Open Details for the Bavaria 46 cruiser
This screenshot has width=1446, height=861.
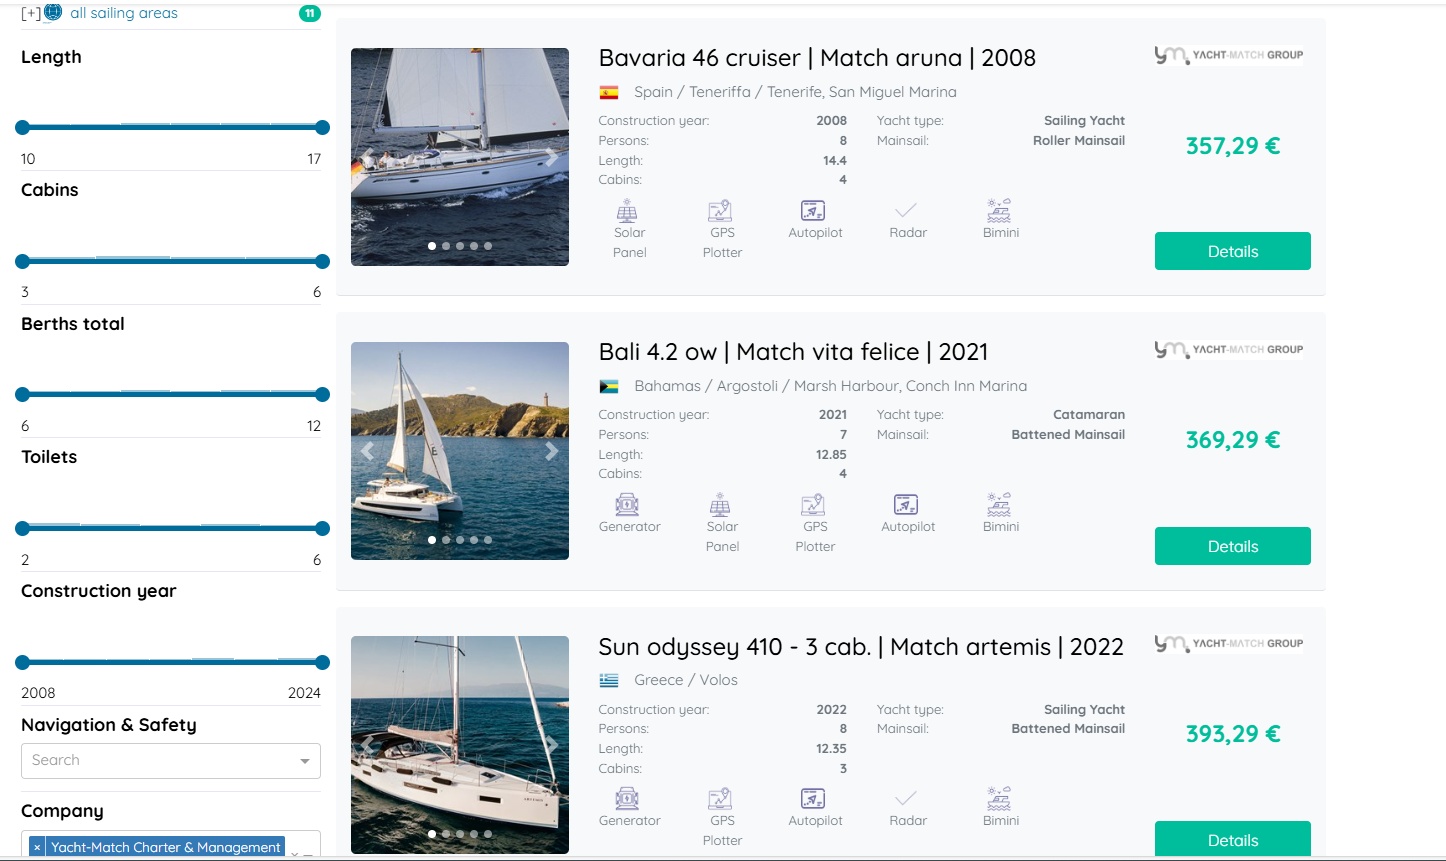pos(1232,251)
